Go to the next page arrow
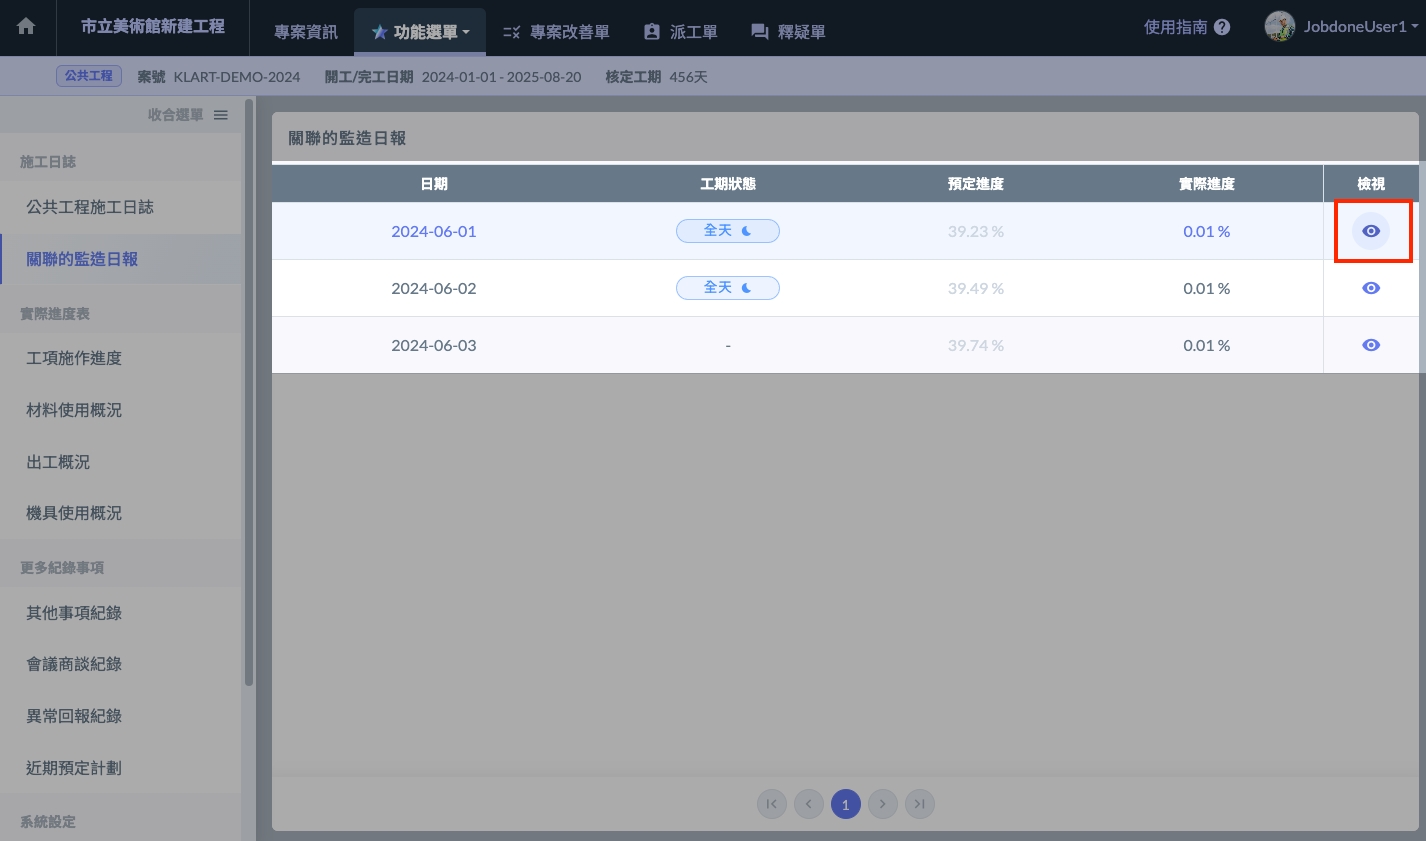This screenshot has height=841, width=1426. [x=882, y=804]
